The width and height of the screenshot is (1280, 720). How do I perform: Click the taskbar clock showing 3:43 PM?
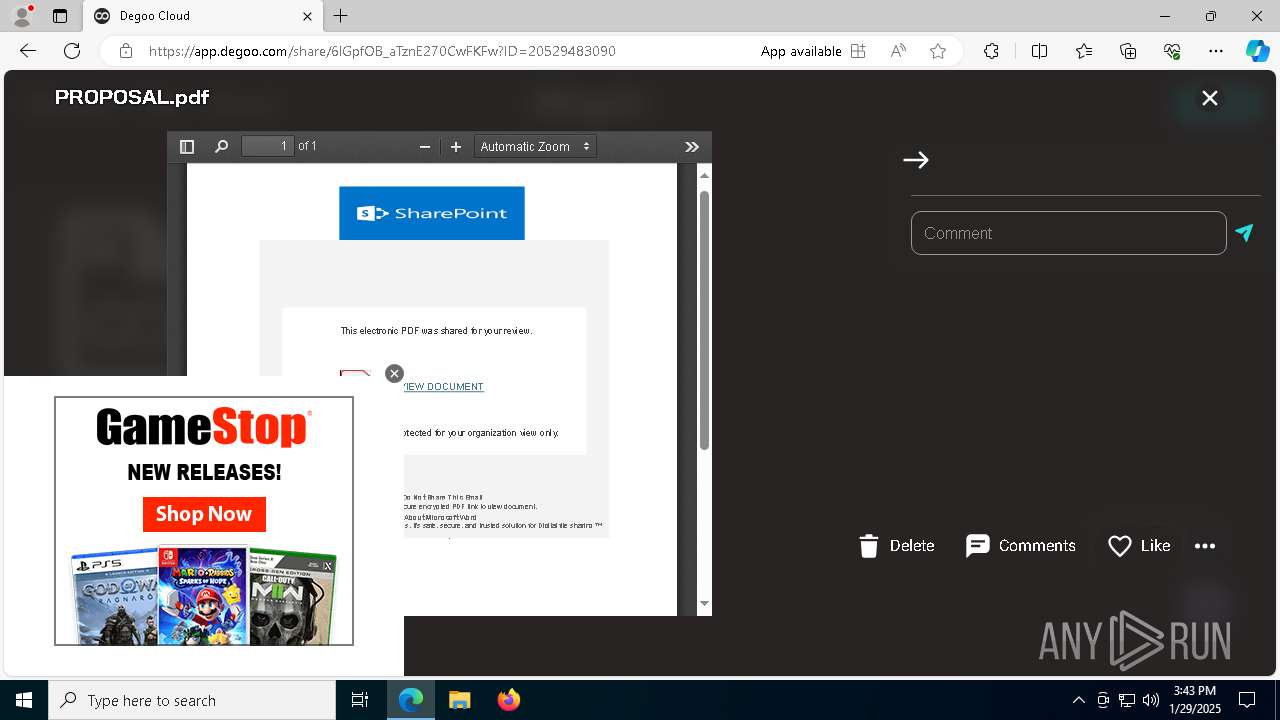point(1195,700)
